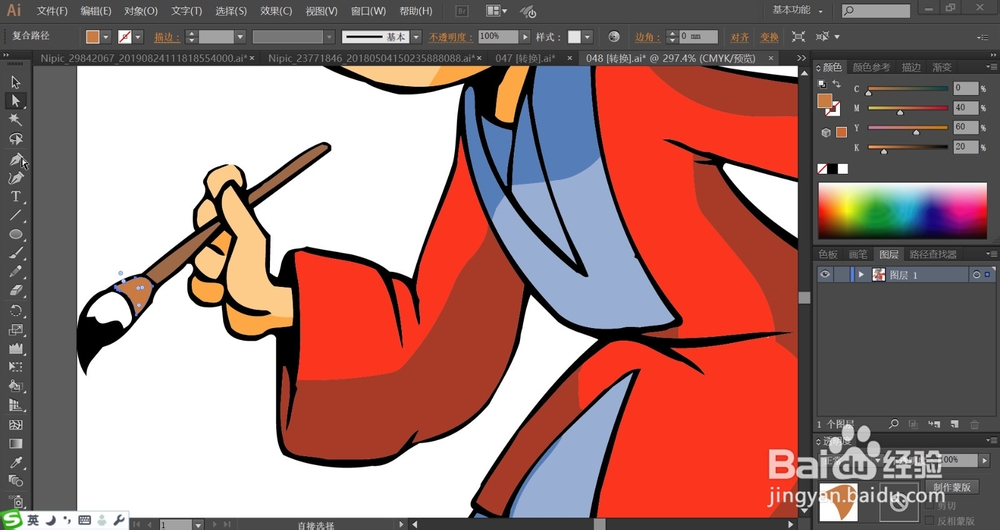Viewport: 1000px width, 530px height.
Task: Click the Create New Layer icon
Action: [x=955, y=423]
